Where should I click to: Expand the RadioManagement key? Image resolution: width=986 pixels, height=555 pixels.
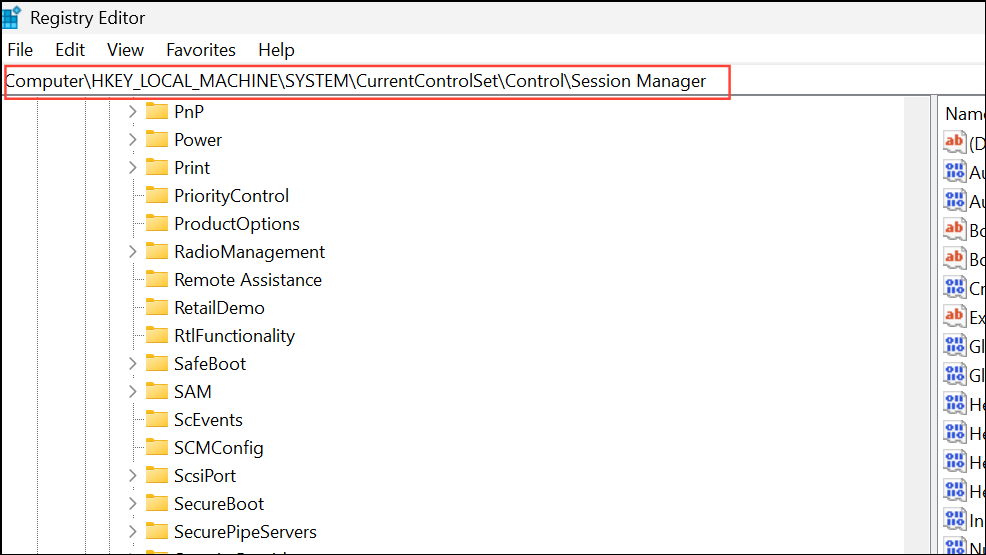point(132,251)
